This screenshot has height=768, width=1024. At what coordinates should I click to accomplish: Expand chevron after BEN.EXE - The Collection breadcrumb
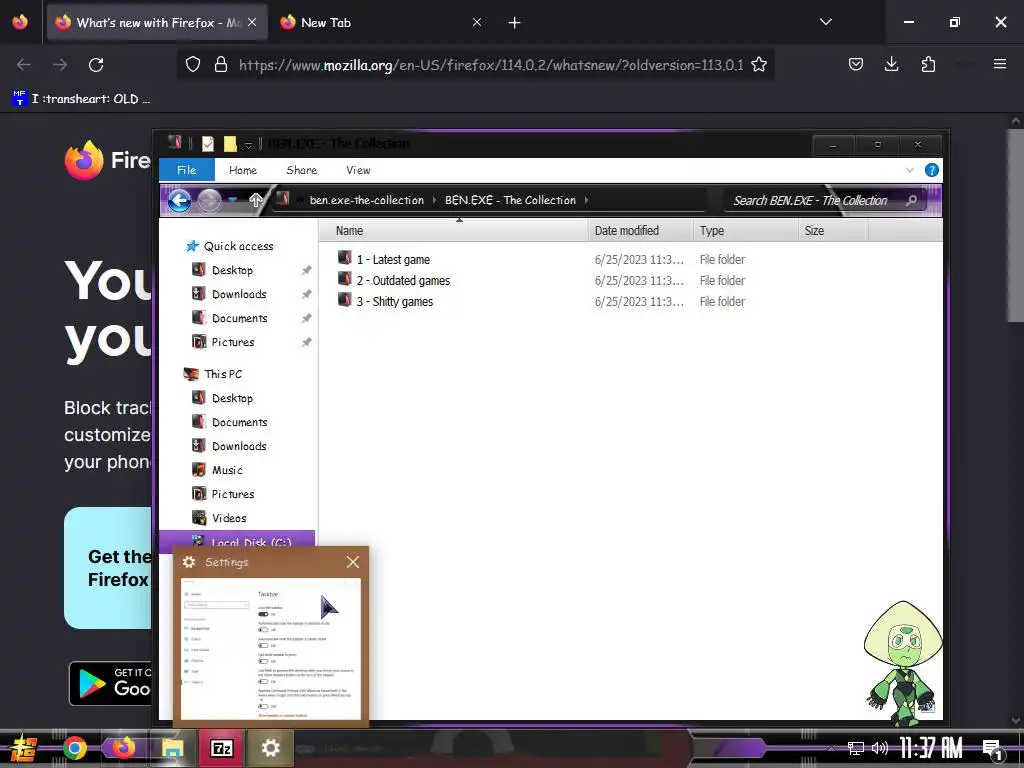pyautogui.click(x=586, y=200)
